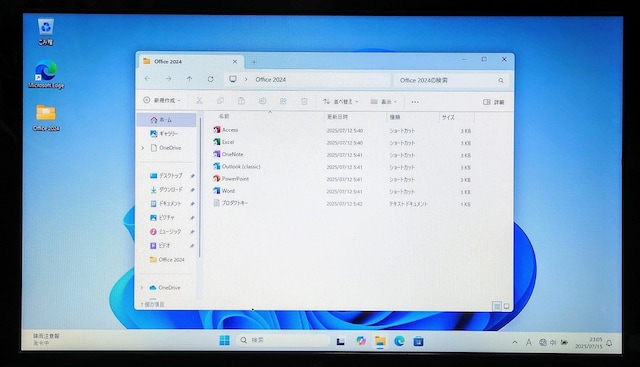Go up one folder level
The image size is (640, 367).
[189, 79]
